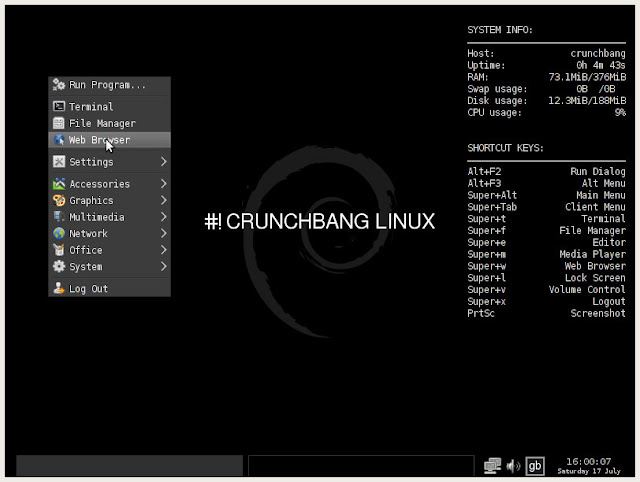640x482 pixels.
Task: Click the outlined empty taskbar area
Action: pos(361,466)
